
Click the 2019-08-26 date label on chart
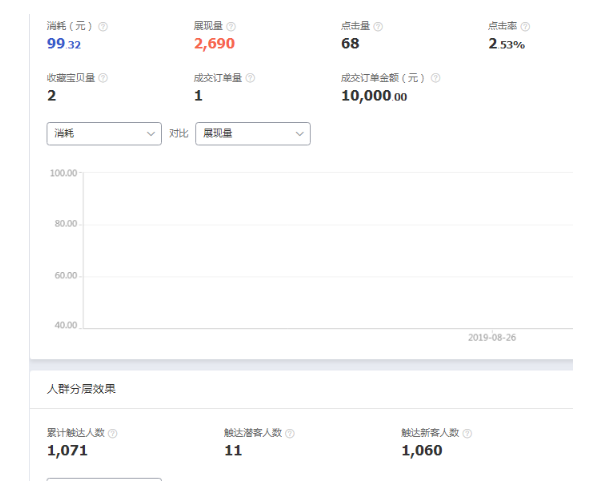coord(492,338)
